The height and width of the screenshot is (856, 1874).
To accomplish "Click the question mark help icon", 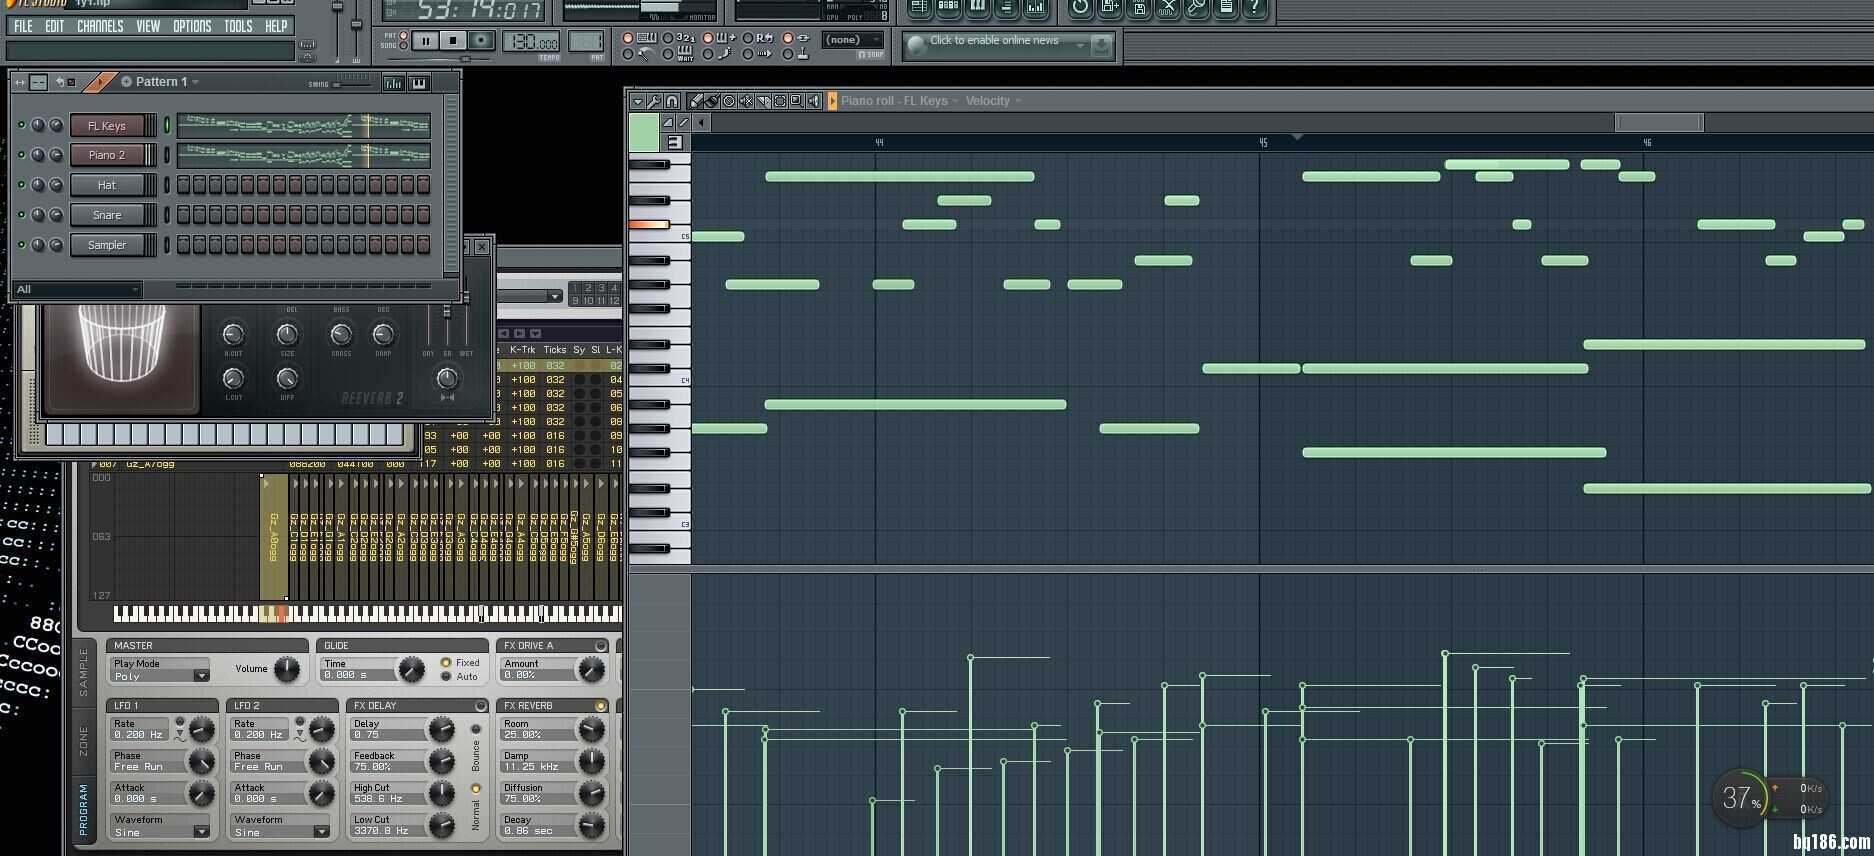I will [1255, 8].
